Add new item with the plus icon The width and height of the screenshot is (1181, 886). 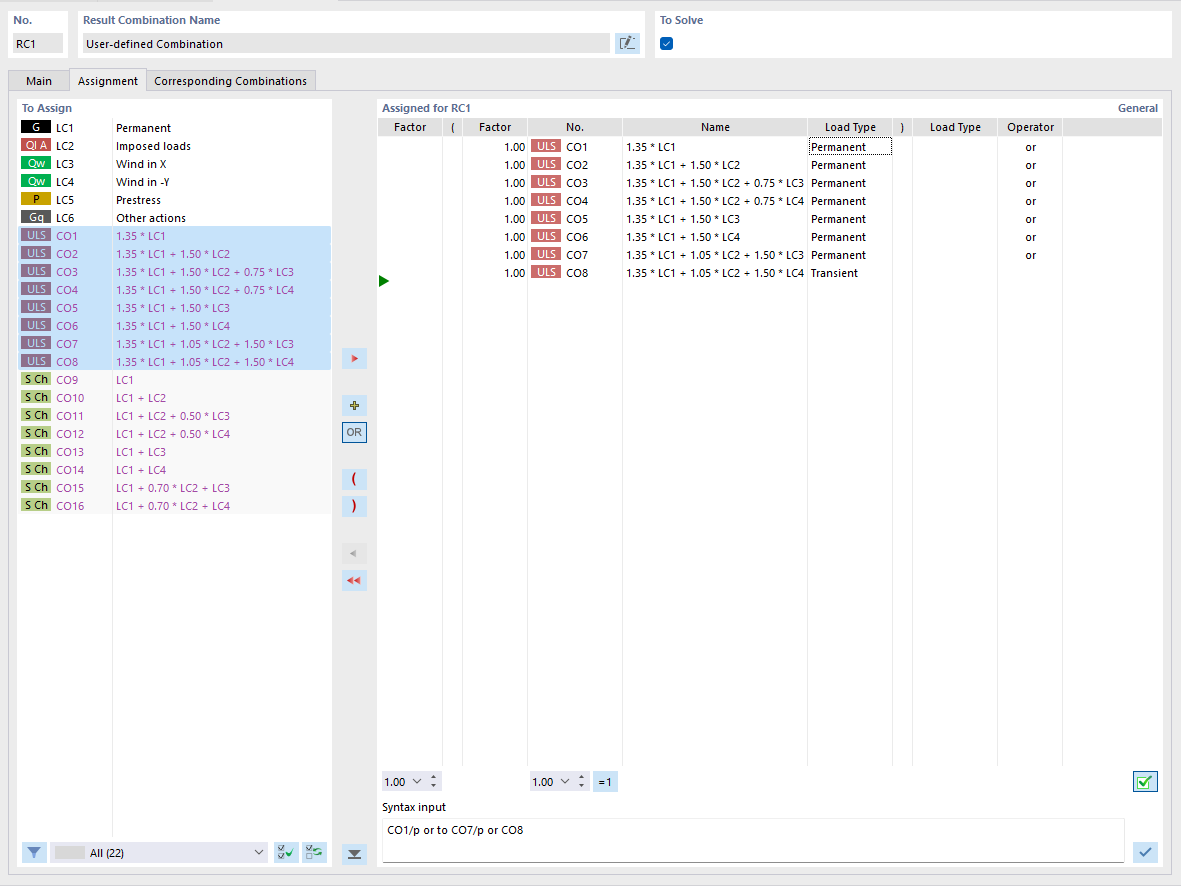354,405
